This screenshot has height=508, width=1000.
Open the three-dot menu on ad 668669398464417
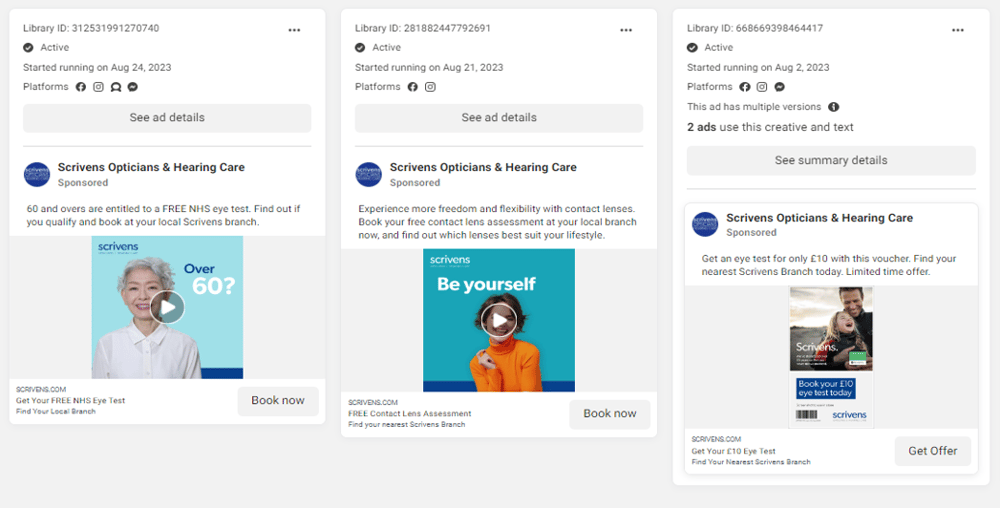(958, 30)
